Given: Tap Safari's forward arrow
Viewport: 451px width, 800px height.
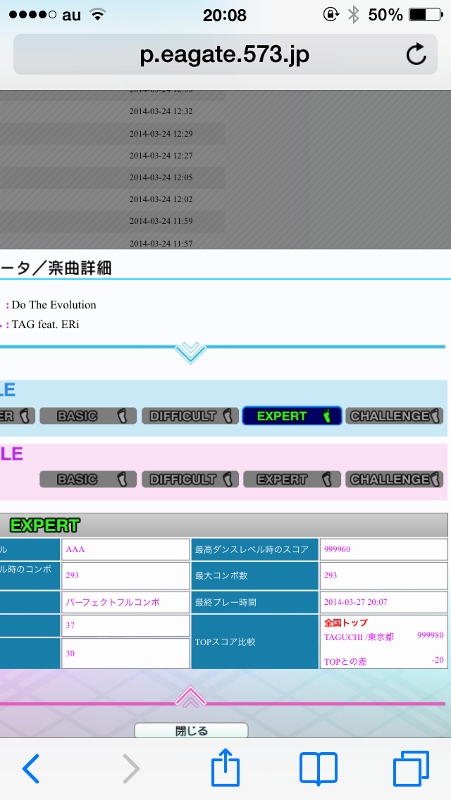Looking at the screenshot, I should point(131,768).
